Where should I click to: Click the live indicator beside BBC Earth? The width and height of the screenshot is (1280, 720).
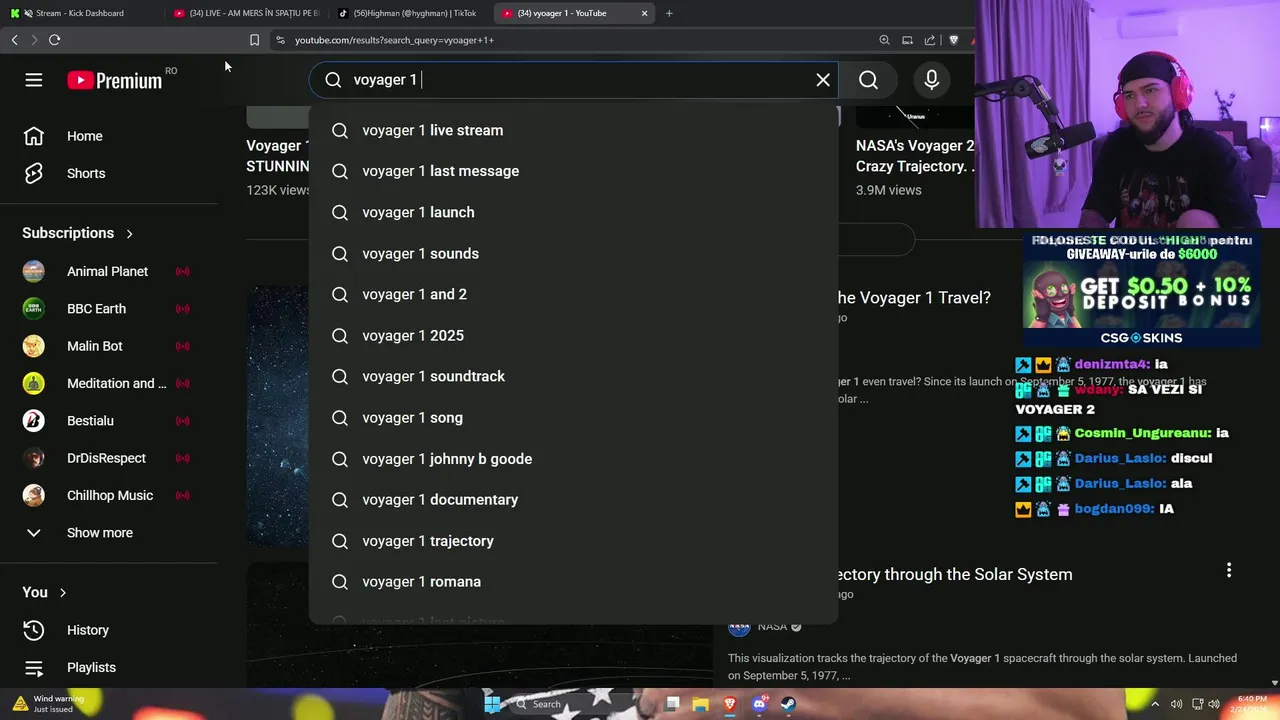[x=182, y=308]
